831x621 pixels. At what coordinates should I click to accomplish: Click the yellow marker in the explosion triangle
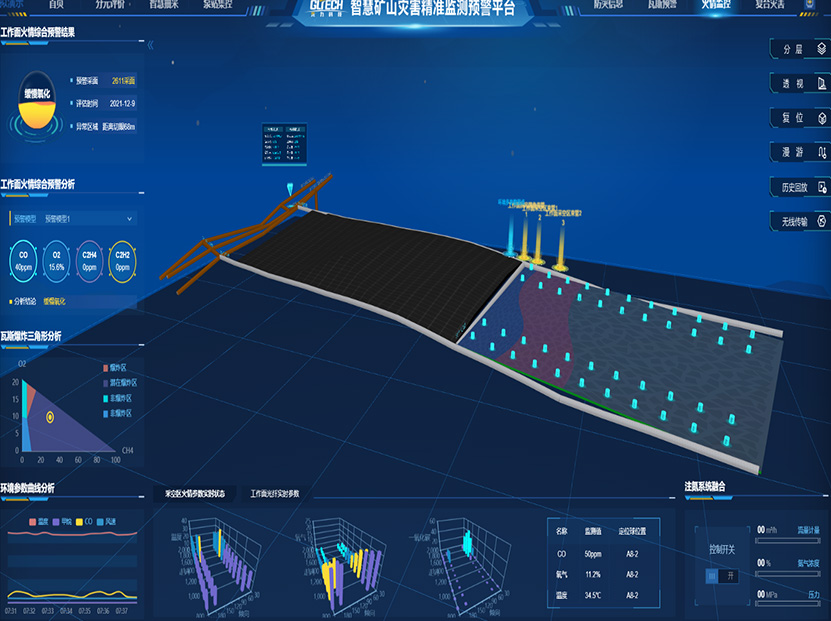49,417
